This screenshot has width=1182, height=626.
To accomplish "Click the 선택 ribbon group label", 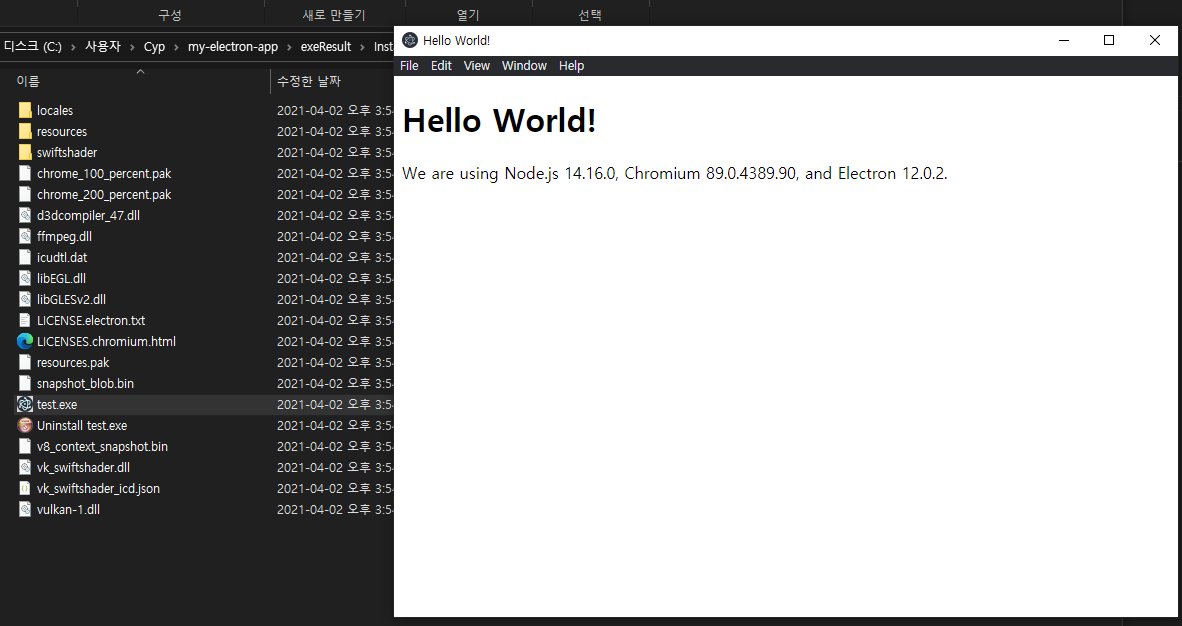I will point(589,15).
